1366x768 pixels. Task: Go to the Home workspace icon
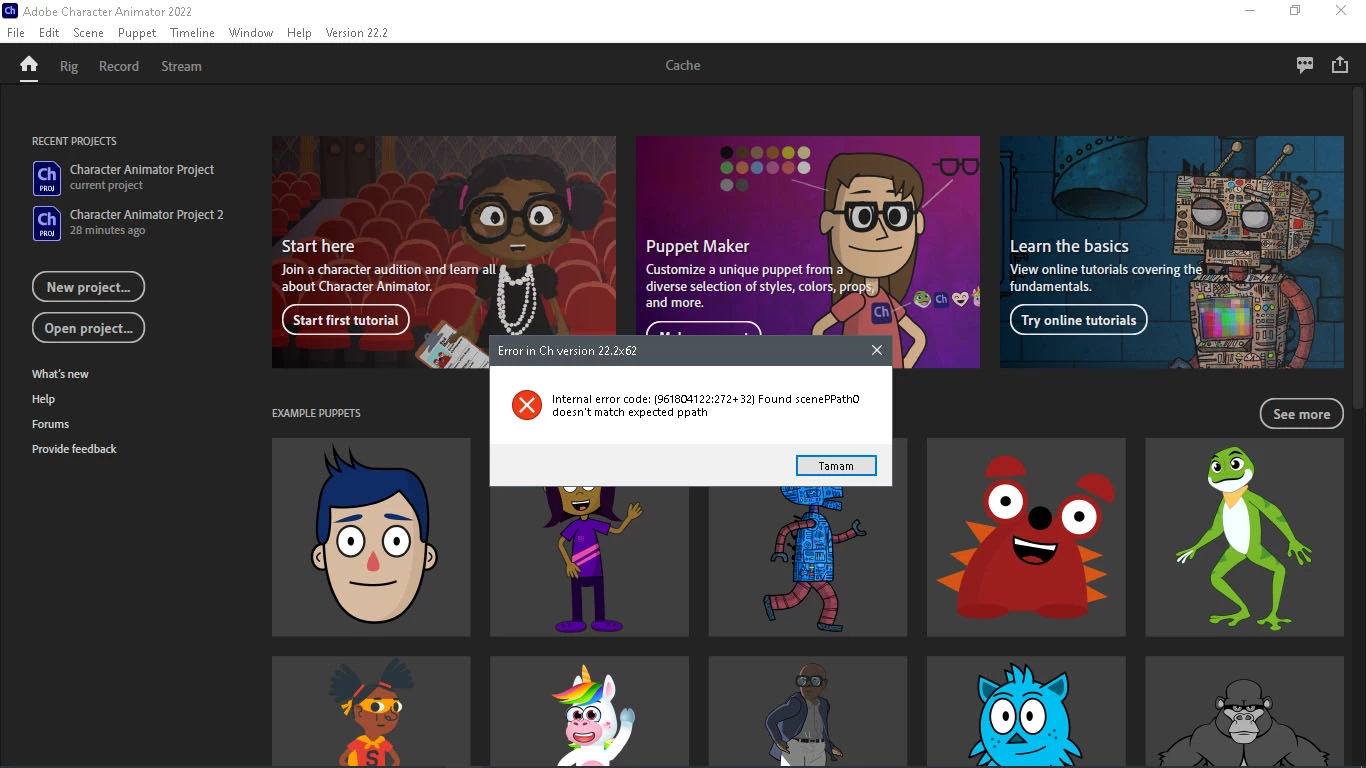pyautogui.click(x=29, y=65)
